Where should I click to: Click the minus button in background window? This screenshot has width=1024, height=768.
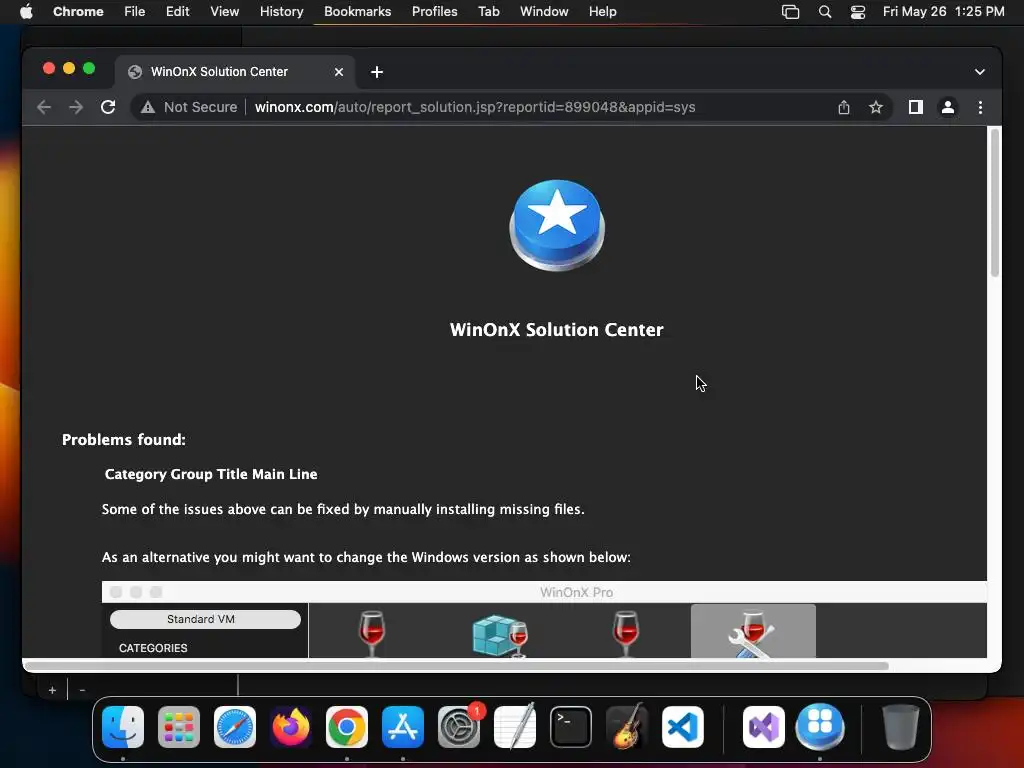(x=82, y=690)
